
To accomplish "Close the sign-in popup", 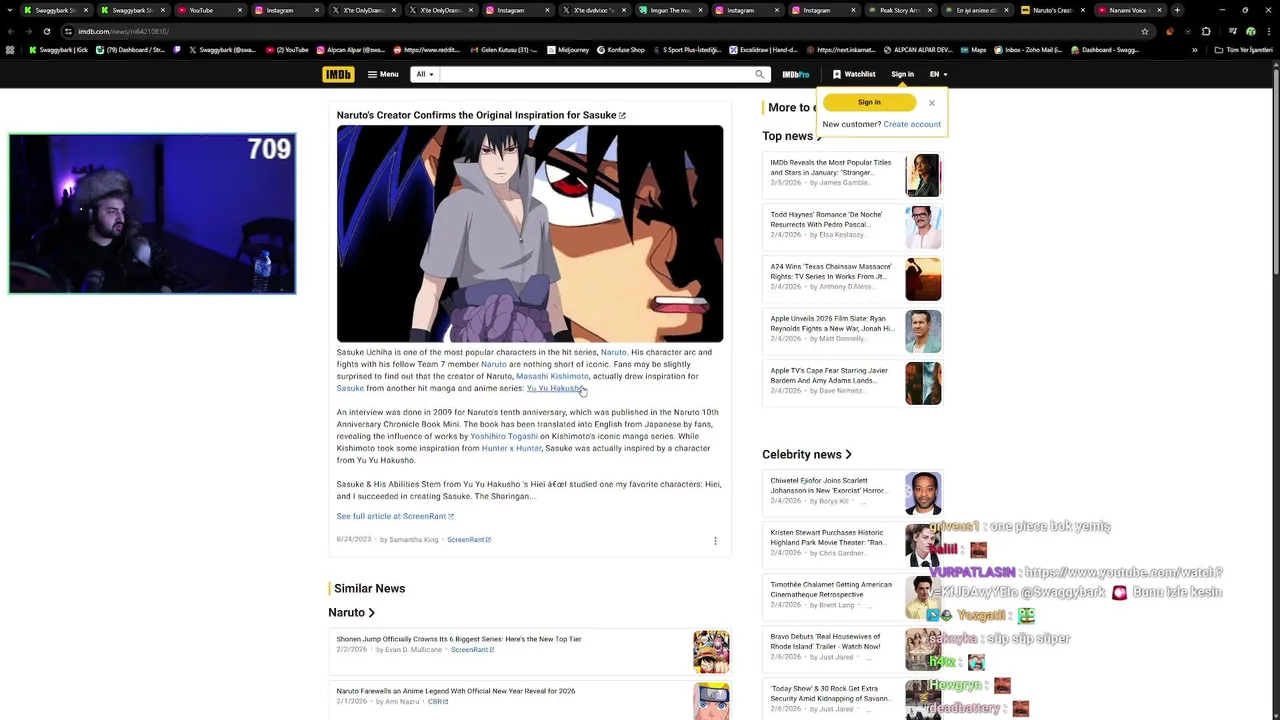I will tap(932, 103).
